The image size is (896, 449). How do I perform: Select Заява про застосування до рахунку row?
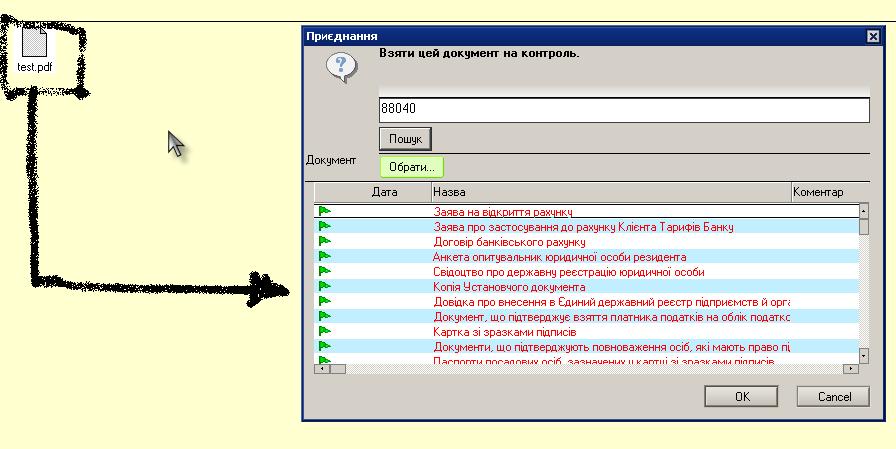pos(583,227)
